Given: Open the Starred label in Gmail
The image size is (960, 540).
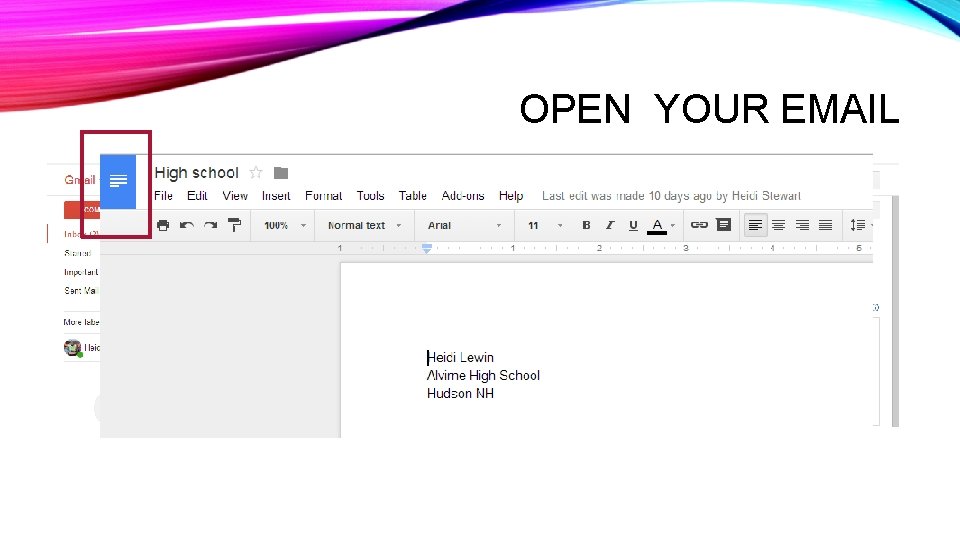Looking at the screenshot, I should [78, 253].
